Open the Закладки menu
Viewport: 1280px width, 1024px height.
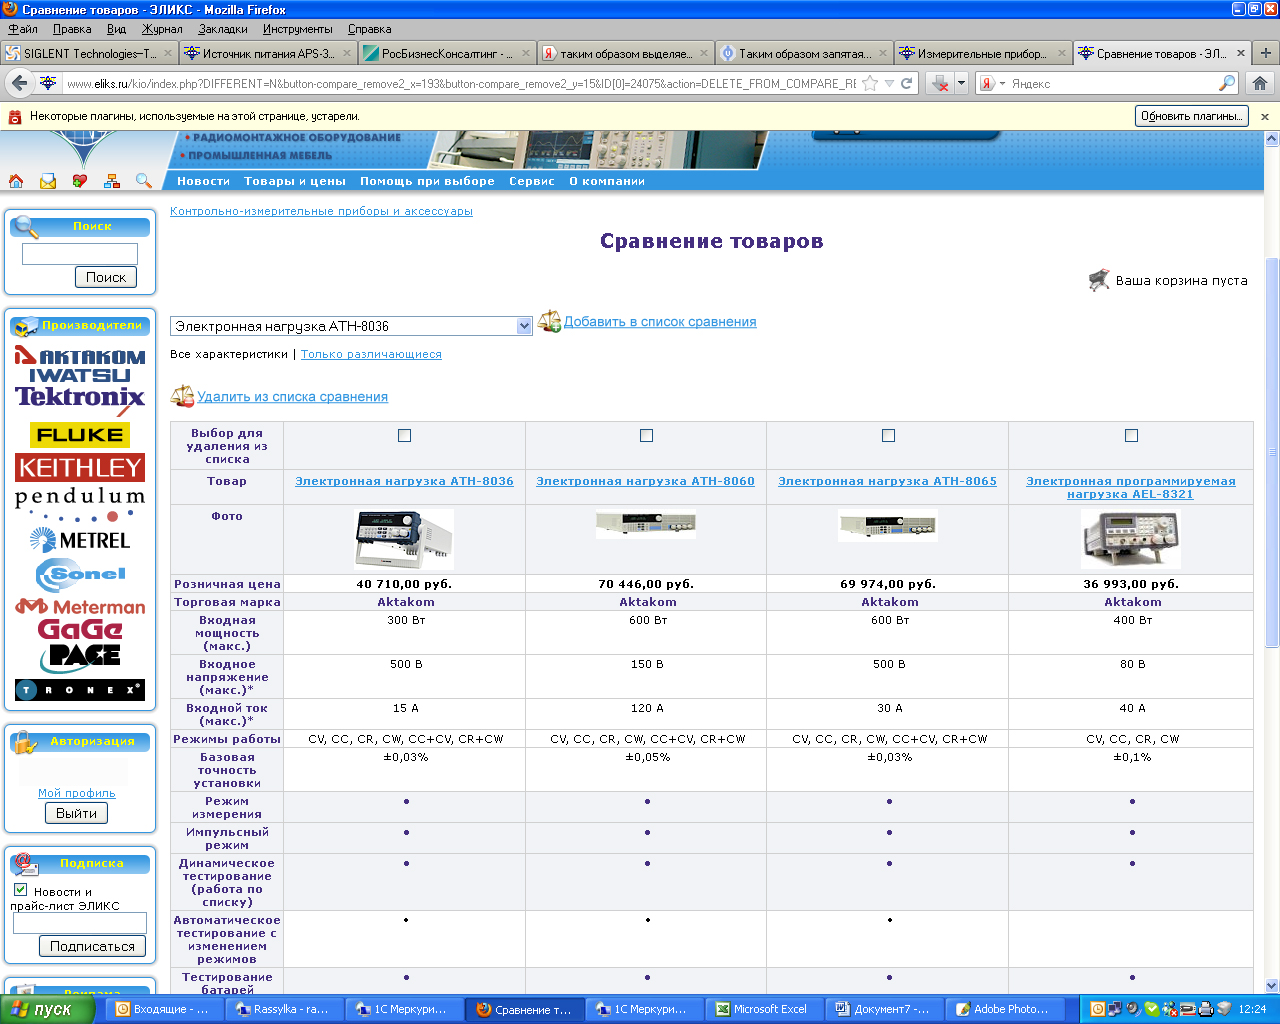point(223,29)
